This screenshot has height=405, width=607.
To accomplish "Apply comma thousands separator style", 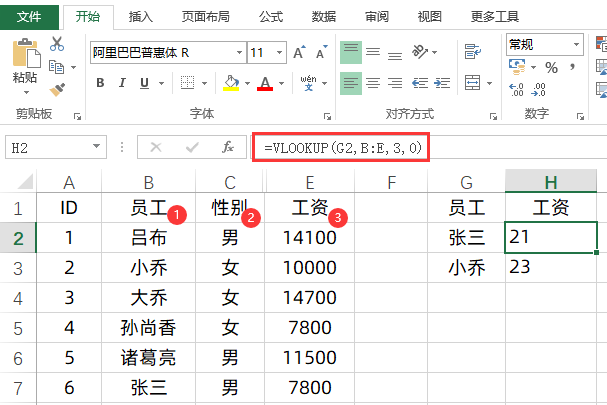I will coord(573,67).
